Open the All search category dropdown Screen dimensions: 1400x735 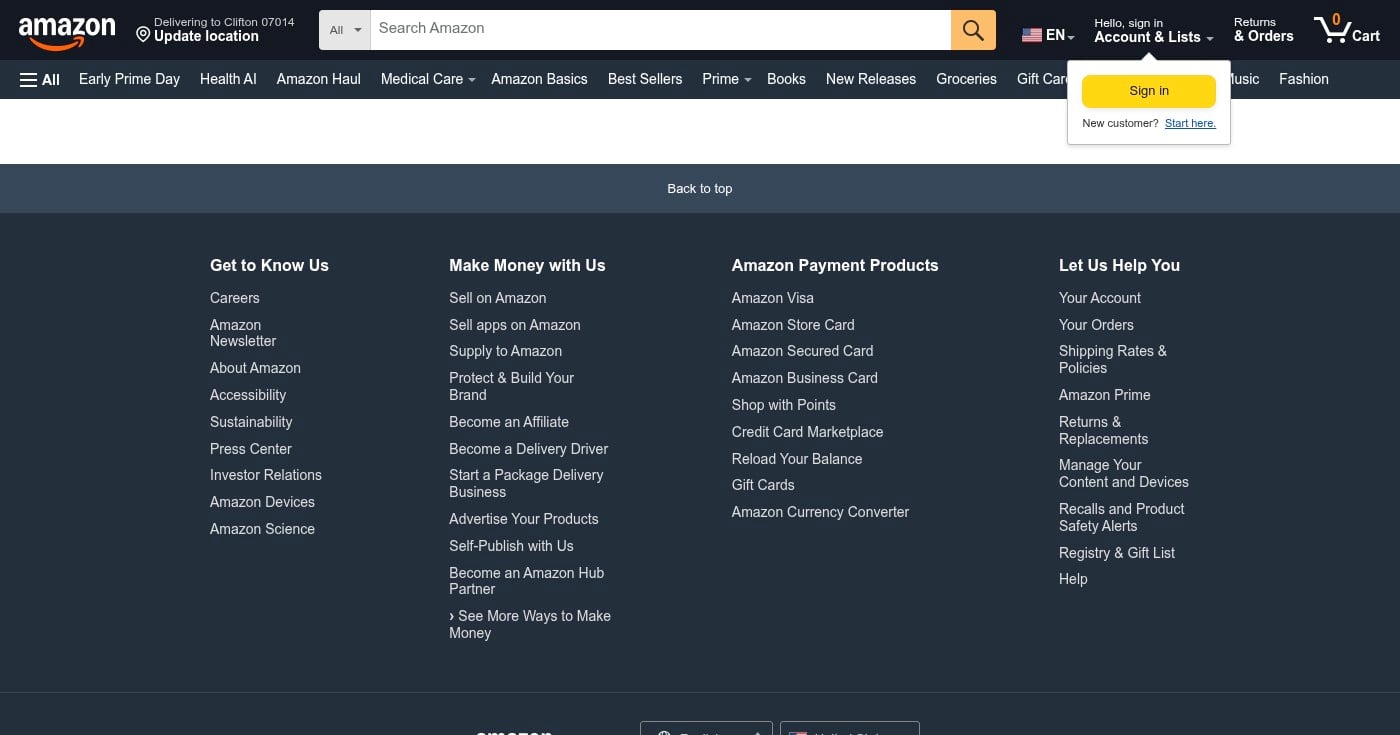pyautogui.click(x=345, y=30)
